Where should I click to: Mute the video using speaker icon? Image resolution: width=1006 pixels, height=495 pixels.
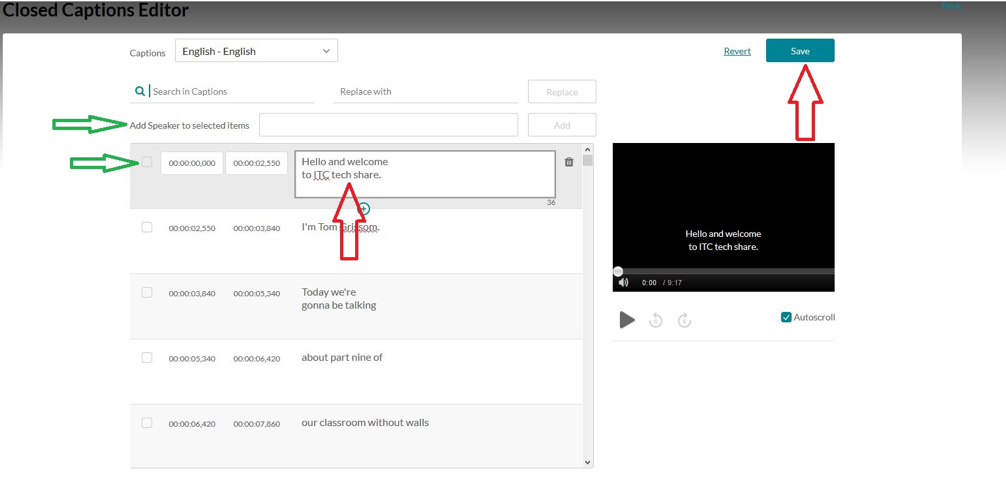point(624,283)
